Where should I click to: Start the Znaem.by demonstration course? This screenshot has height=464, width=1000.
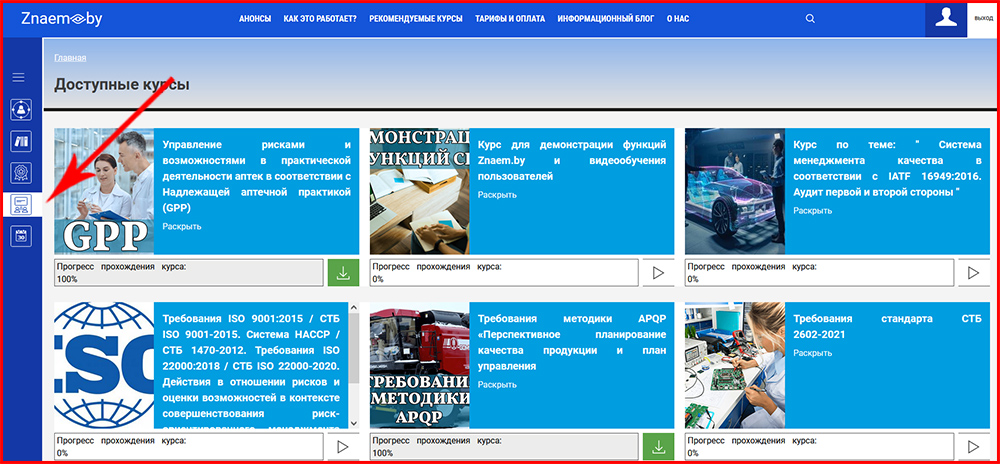pos(659,273)
